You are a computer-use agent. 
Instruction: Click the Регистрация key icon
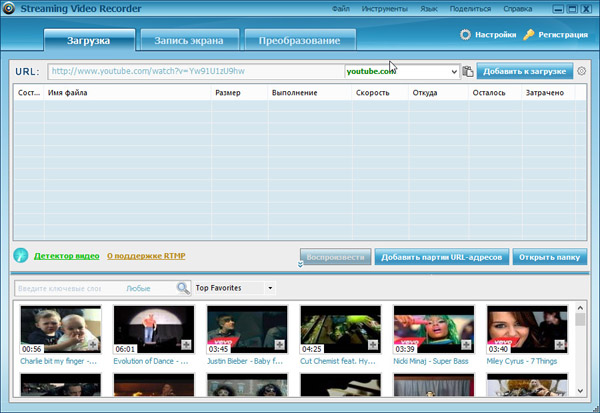tap(529, 35)
